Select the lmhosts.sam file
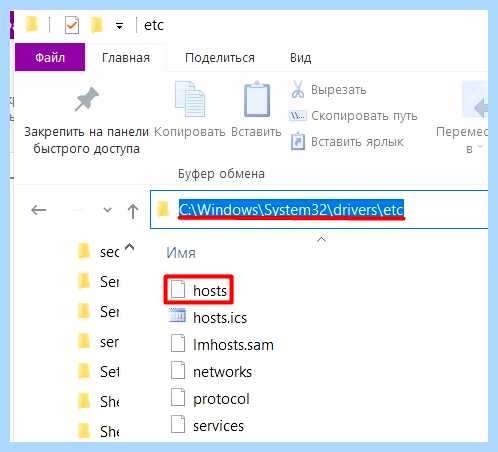Image resolution: width=498 pixels, height=452 pixels. click(x=222, y=345)
